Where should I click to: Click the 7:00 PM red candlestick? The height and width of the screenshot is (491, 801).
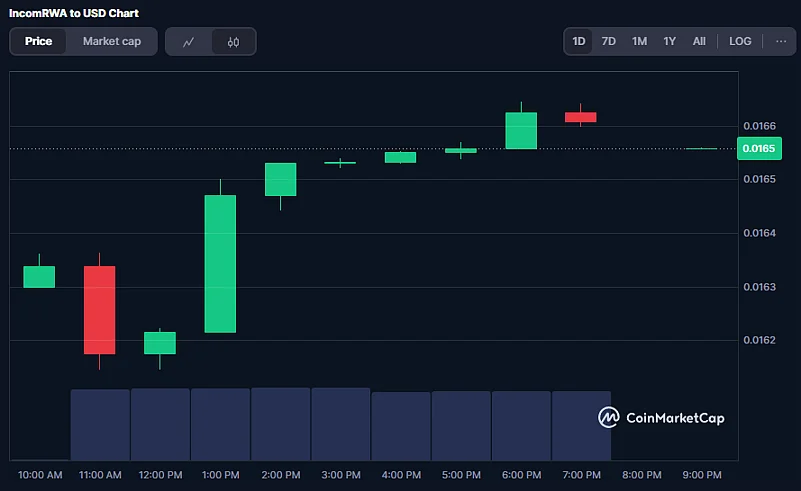(581, 117)
